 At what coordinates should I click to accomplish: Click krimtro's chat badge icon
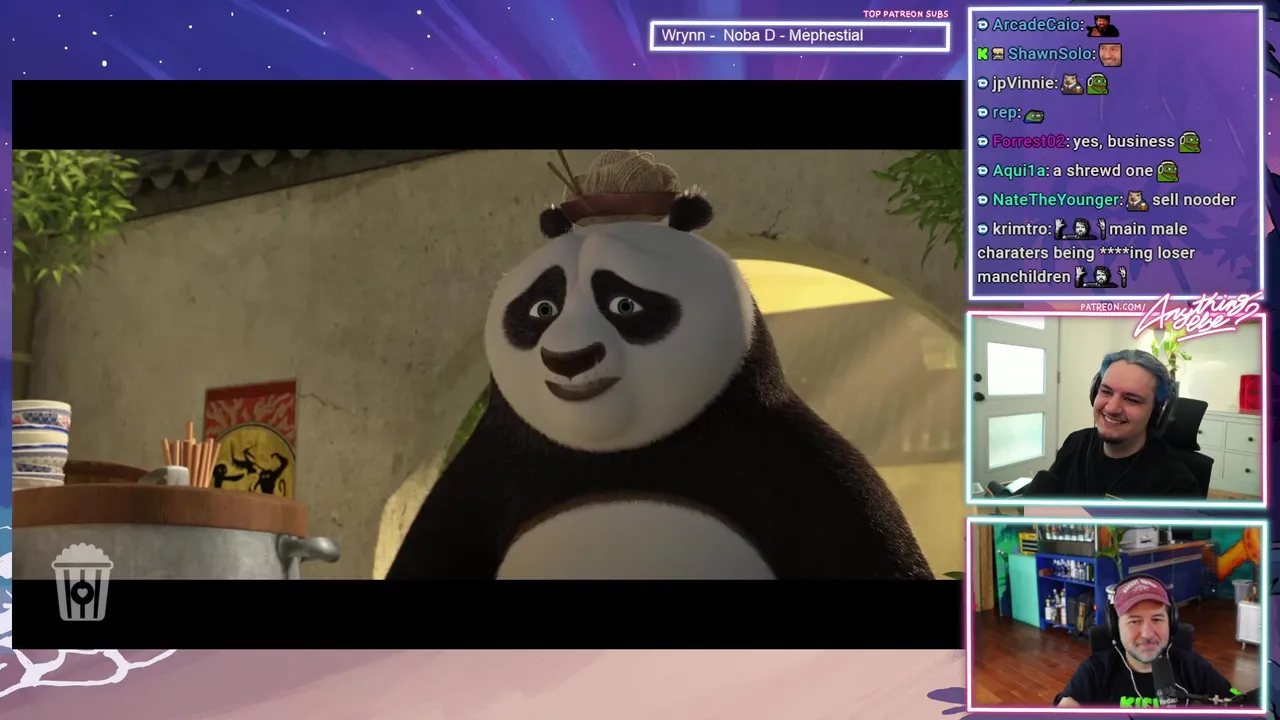coord(983,229)
